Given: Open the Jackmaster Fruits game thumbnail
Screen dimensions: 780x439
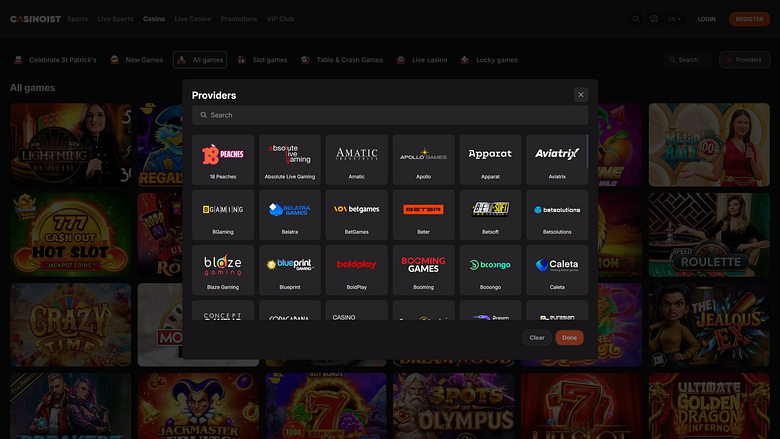Looking at the screenshot, I should coord(198,406).
